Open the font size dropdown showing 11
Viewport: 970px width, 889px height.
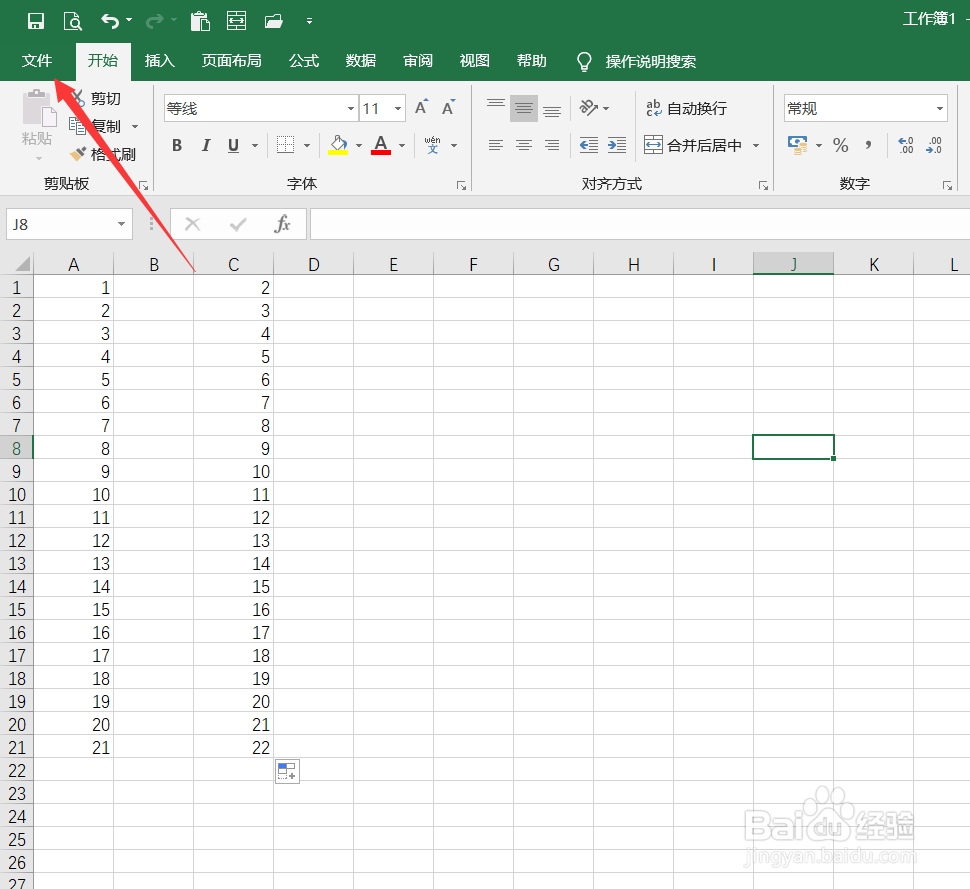pos(398,109)
